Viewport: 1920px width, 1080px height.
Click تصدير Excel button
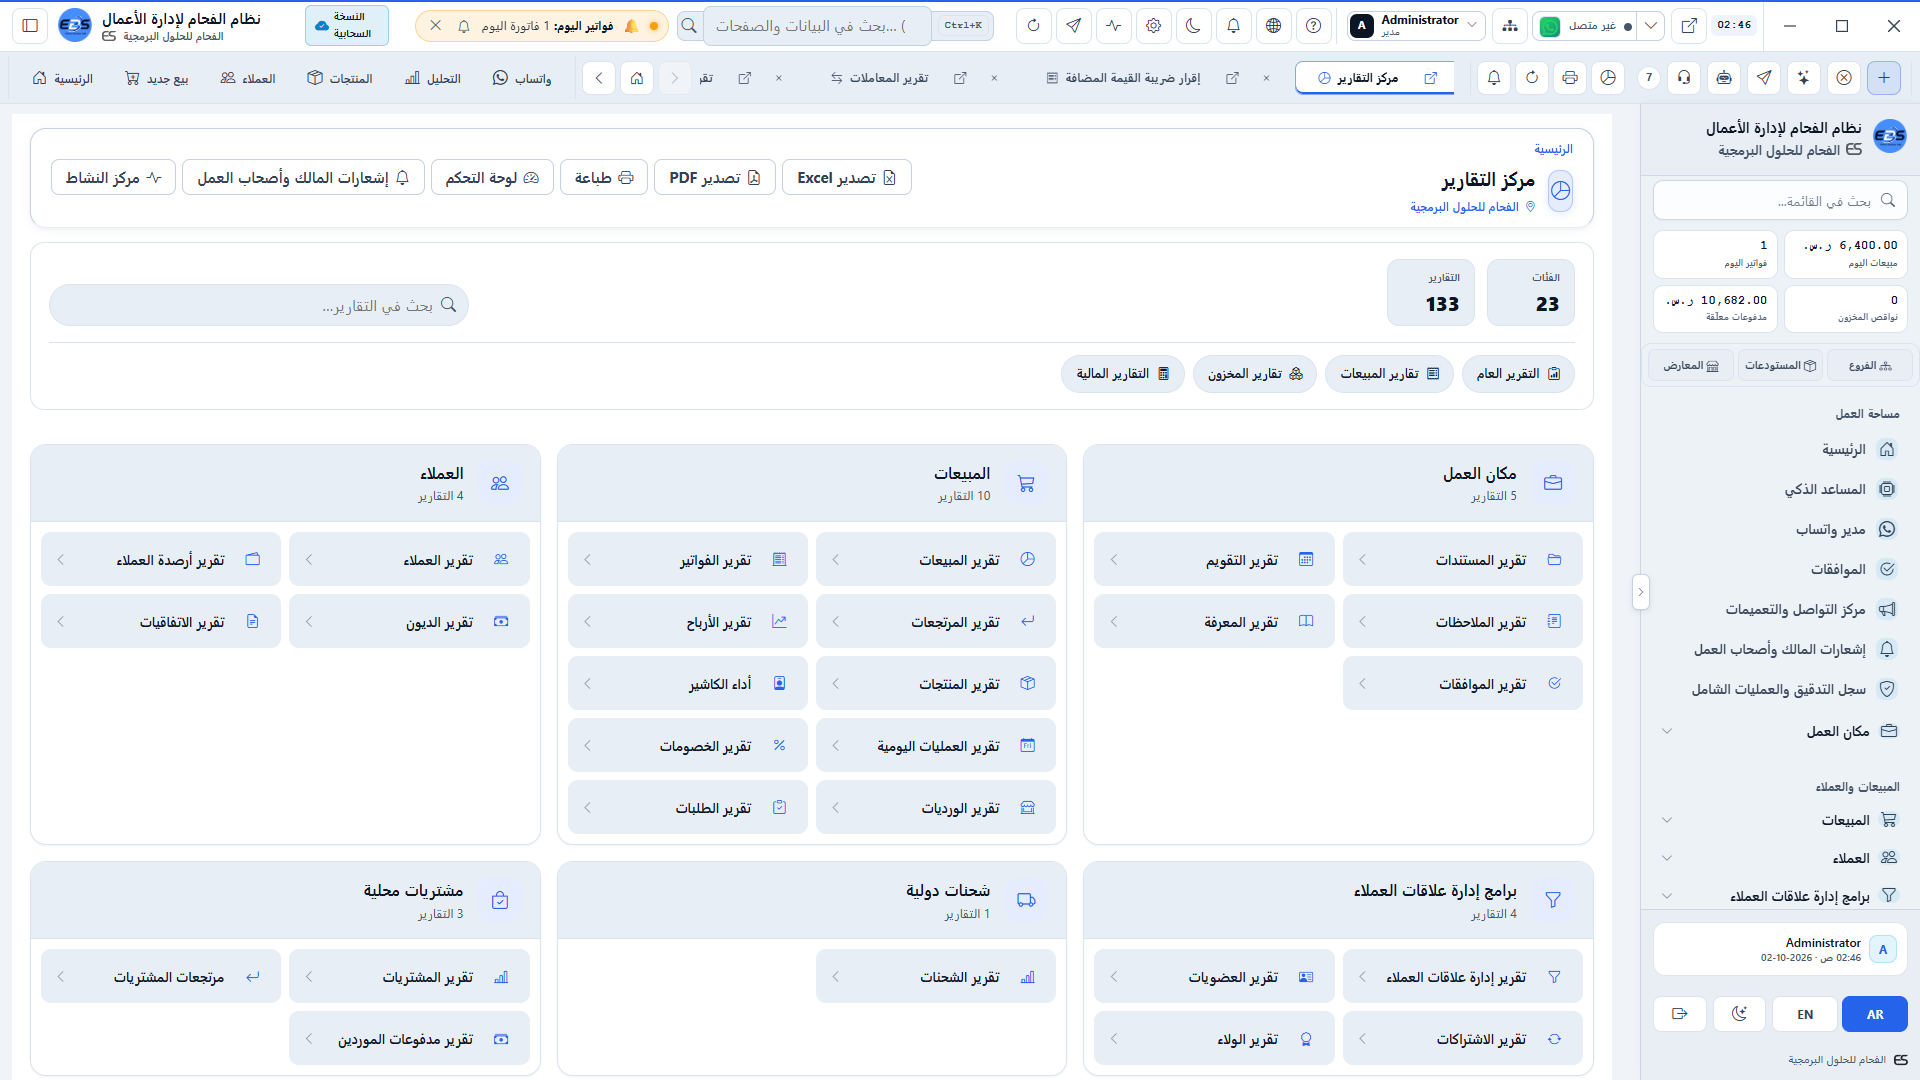(846, 178)
